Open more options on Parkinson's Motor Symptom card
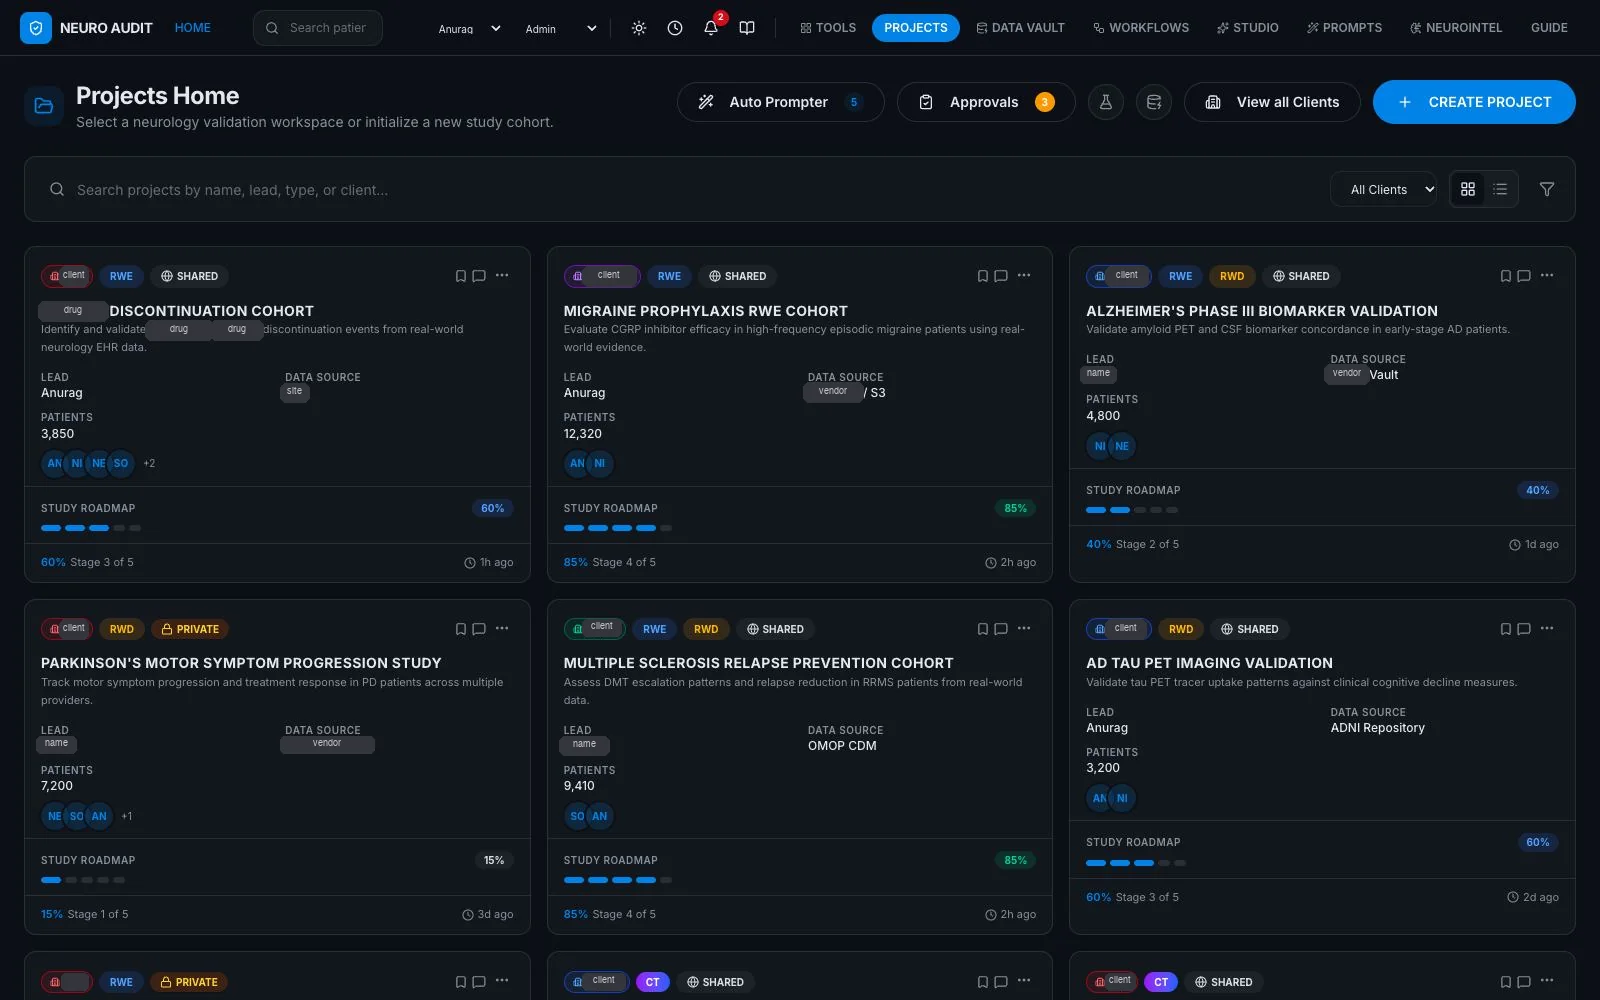 (502, 628)
